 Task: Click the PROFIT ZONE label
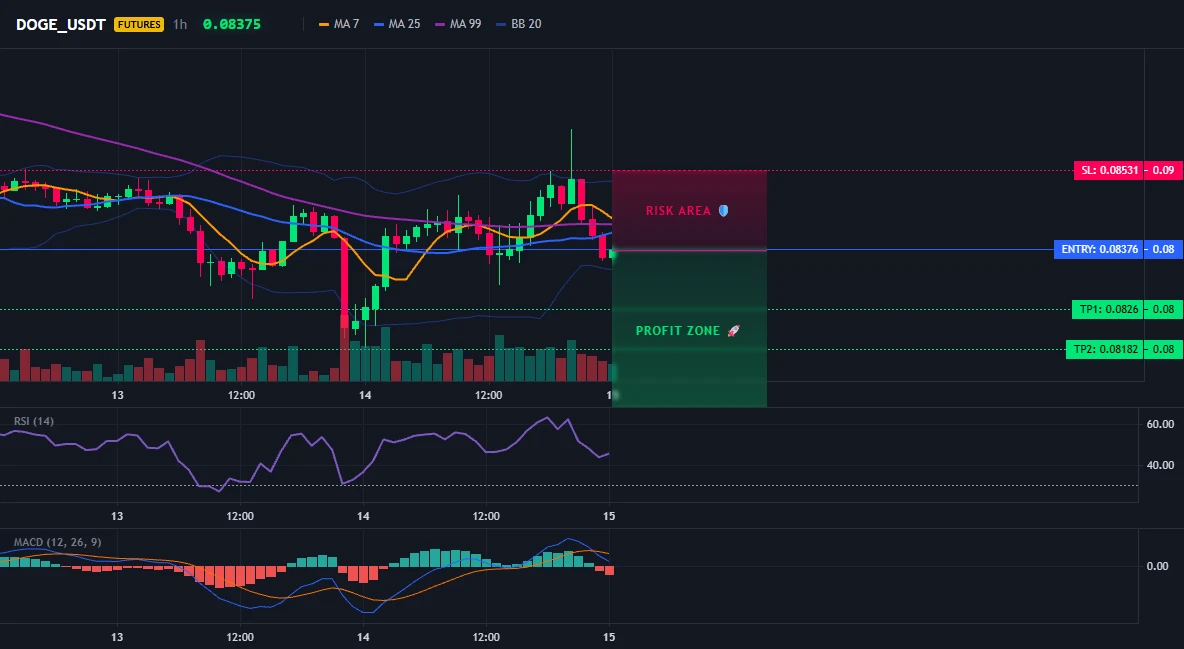(678, 331)
